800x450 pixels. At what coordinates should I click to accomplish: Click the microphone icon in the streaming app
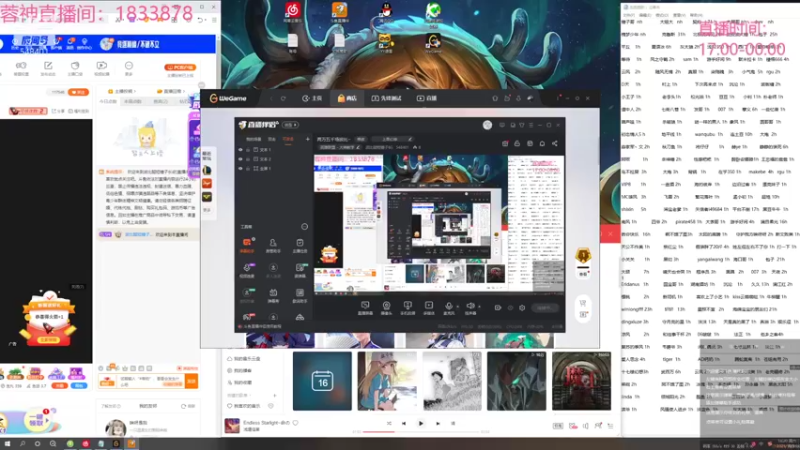pyautogui.click(x=448, y=306)
